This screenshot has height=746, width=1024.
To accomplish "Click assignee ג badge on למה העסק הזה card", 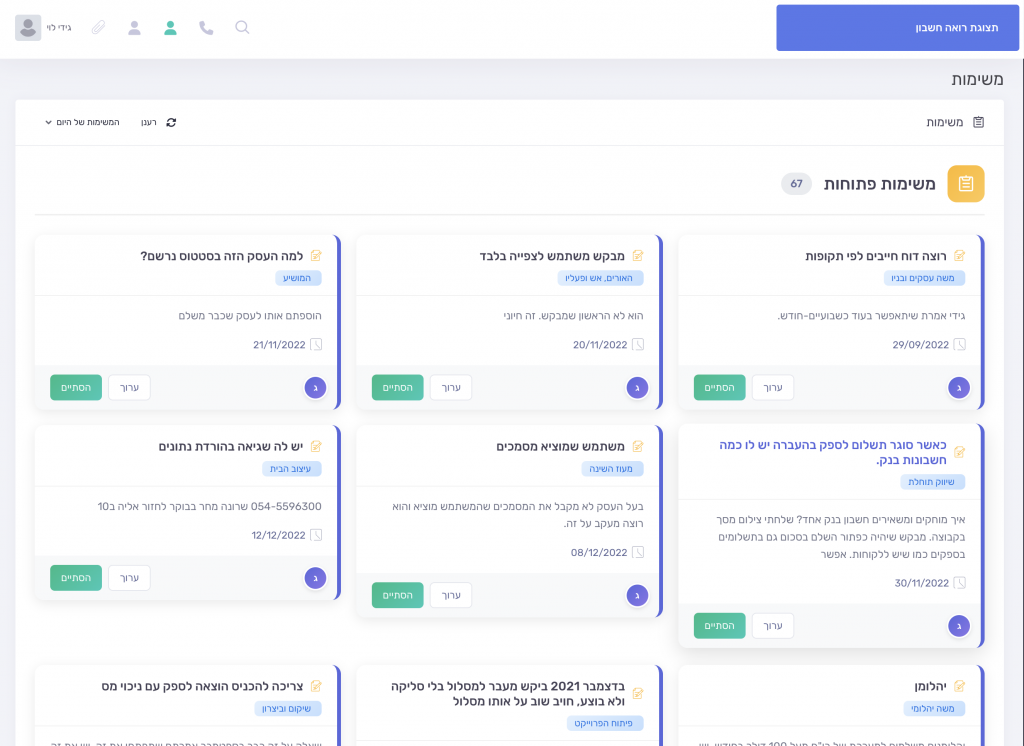I will coord(315,387).
